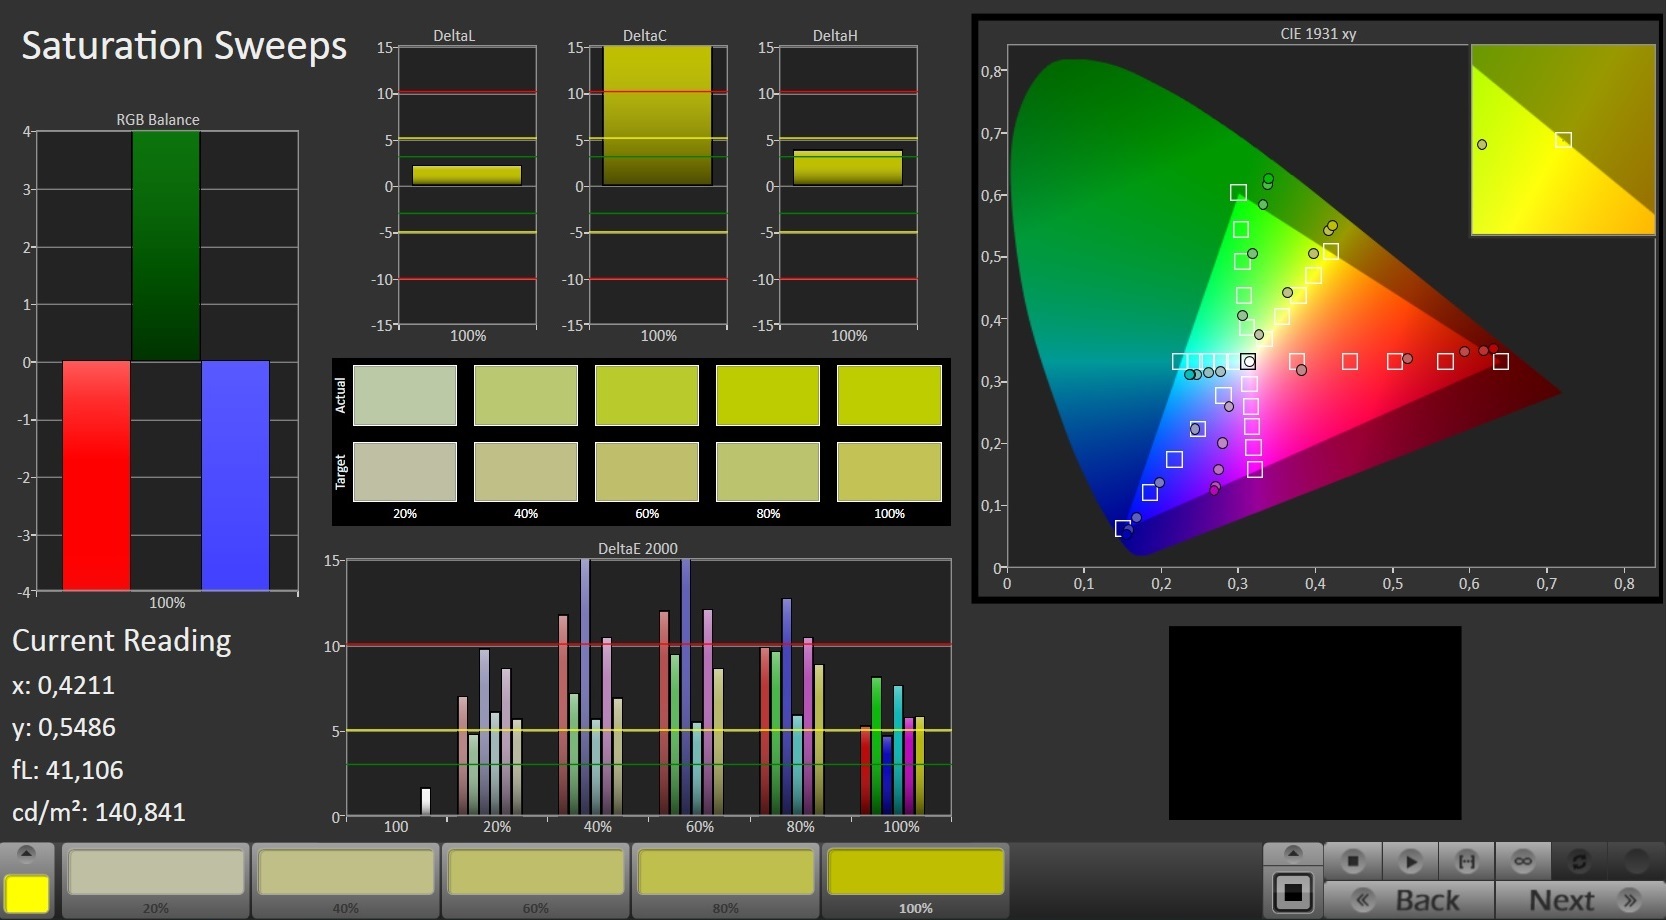Click the RGB Balance chart title

point(158,120)
